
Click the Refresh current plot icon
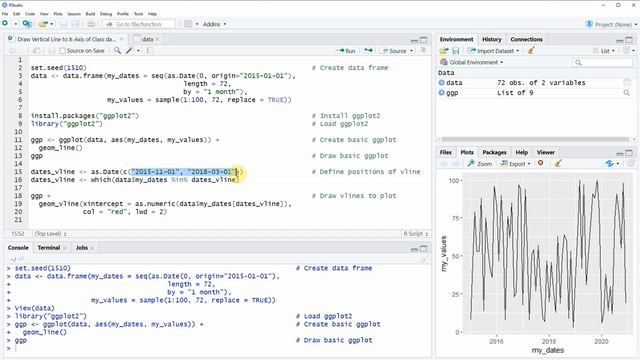click(x=609, y=163)
